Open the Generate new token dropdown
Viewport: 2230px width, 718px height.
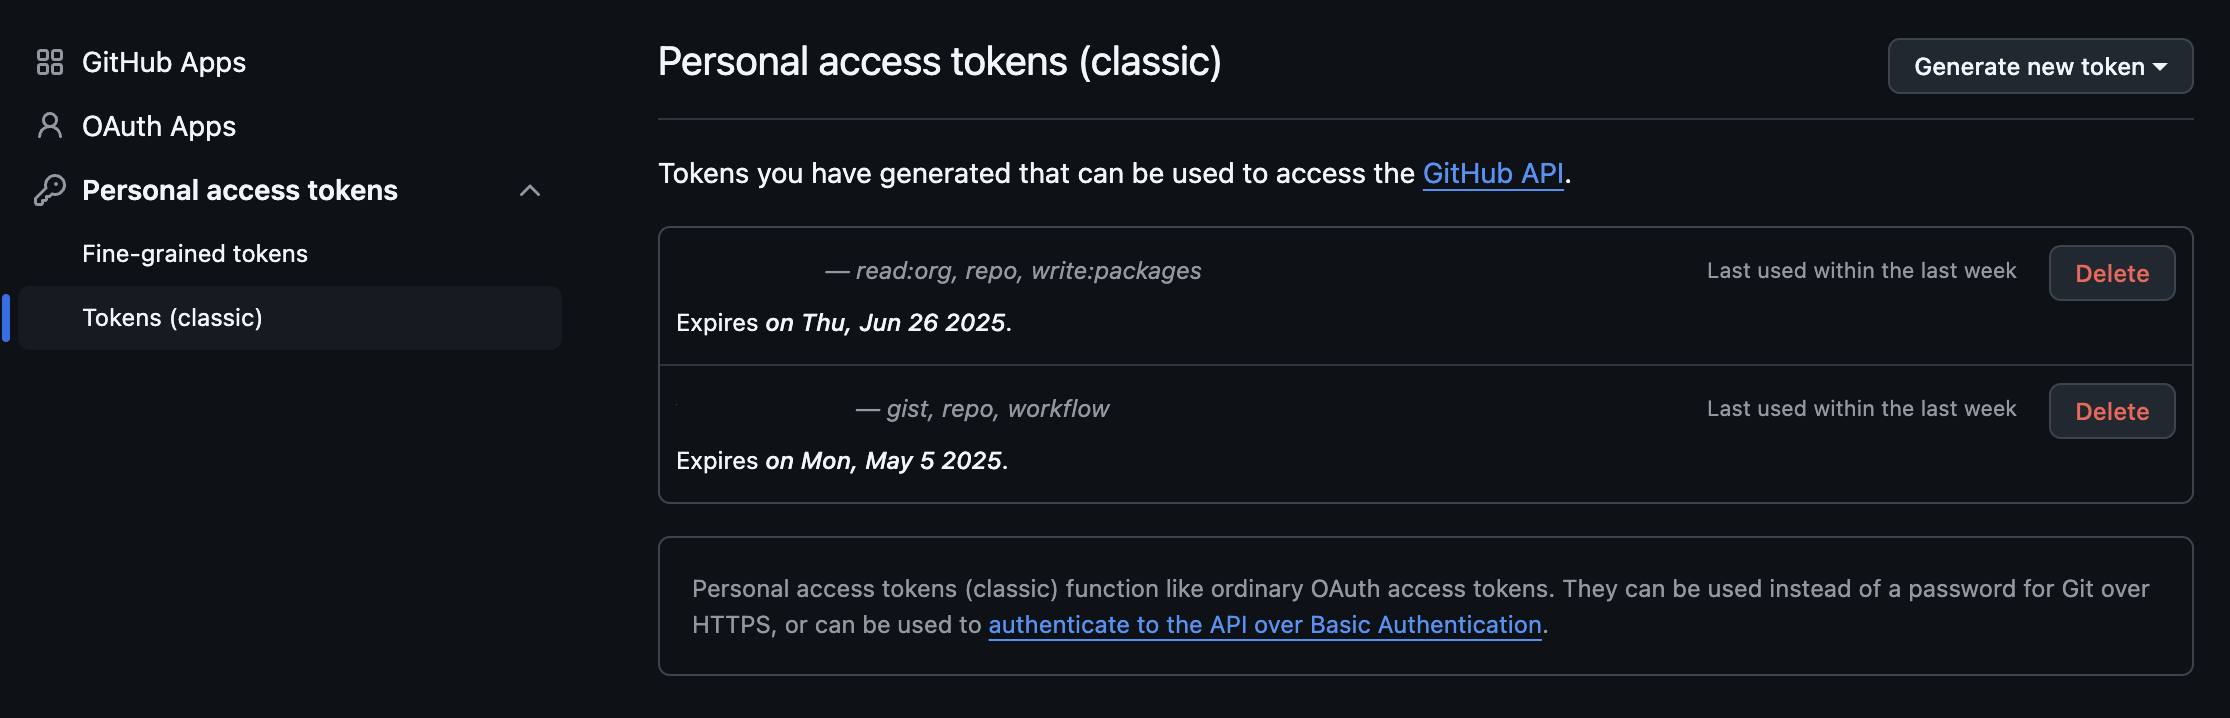tap(2040, 66)
